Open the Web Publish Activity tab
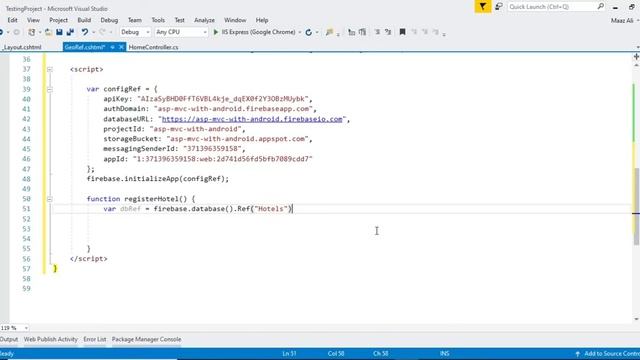The height and width of the screenshot is (360, 640). click(51, 340)
